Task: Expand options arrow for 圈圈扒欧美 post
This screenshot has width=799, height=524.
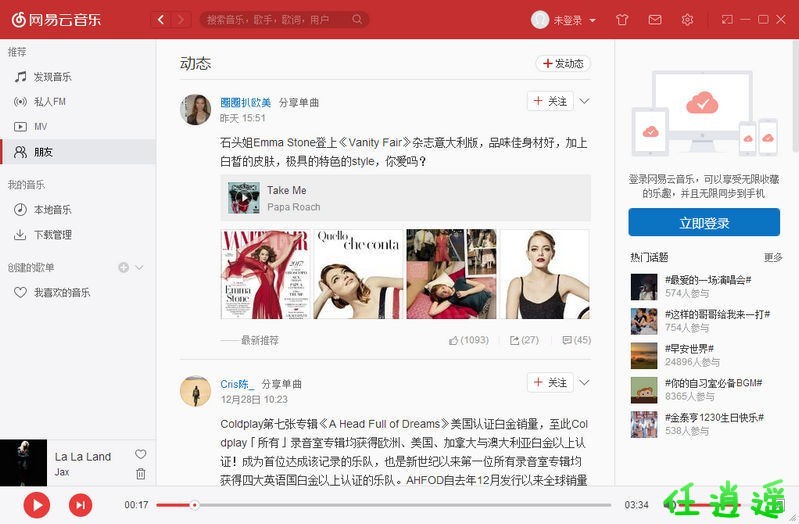Action: pos(584,101)
